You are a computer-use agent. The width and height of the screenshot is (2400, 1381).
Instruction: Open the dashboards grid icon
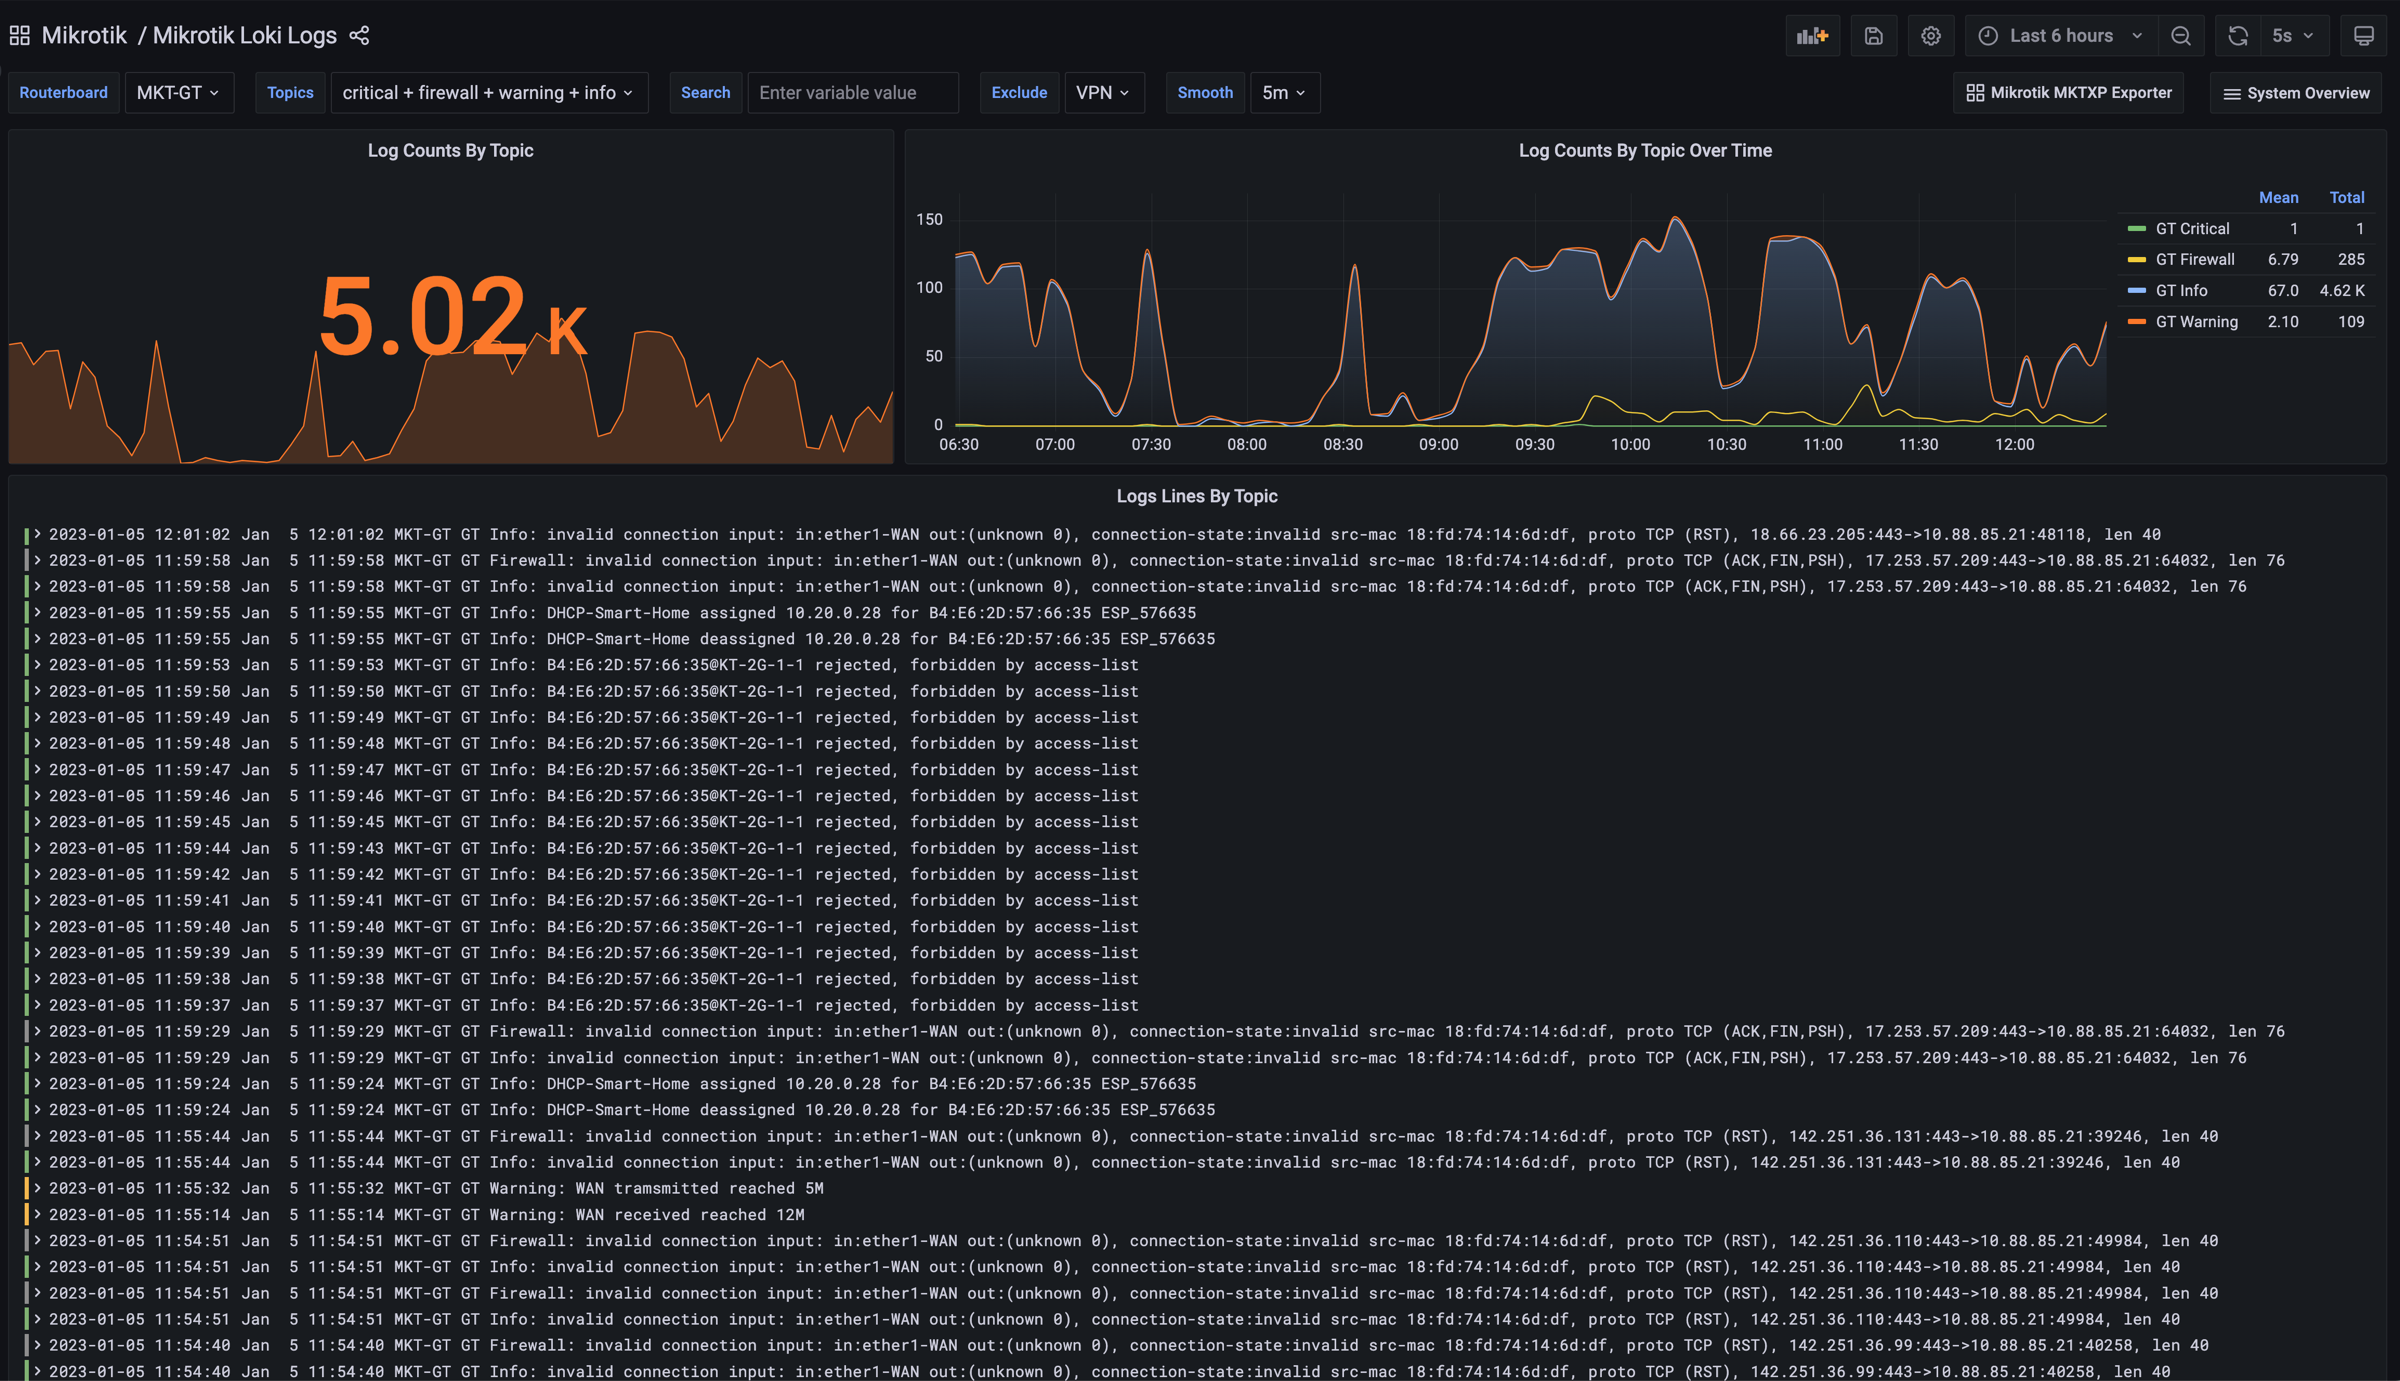pyautogui.click(x=19, y=36)
